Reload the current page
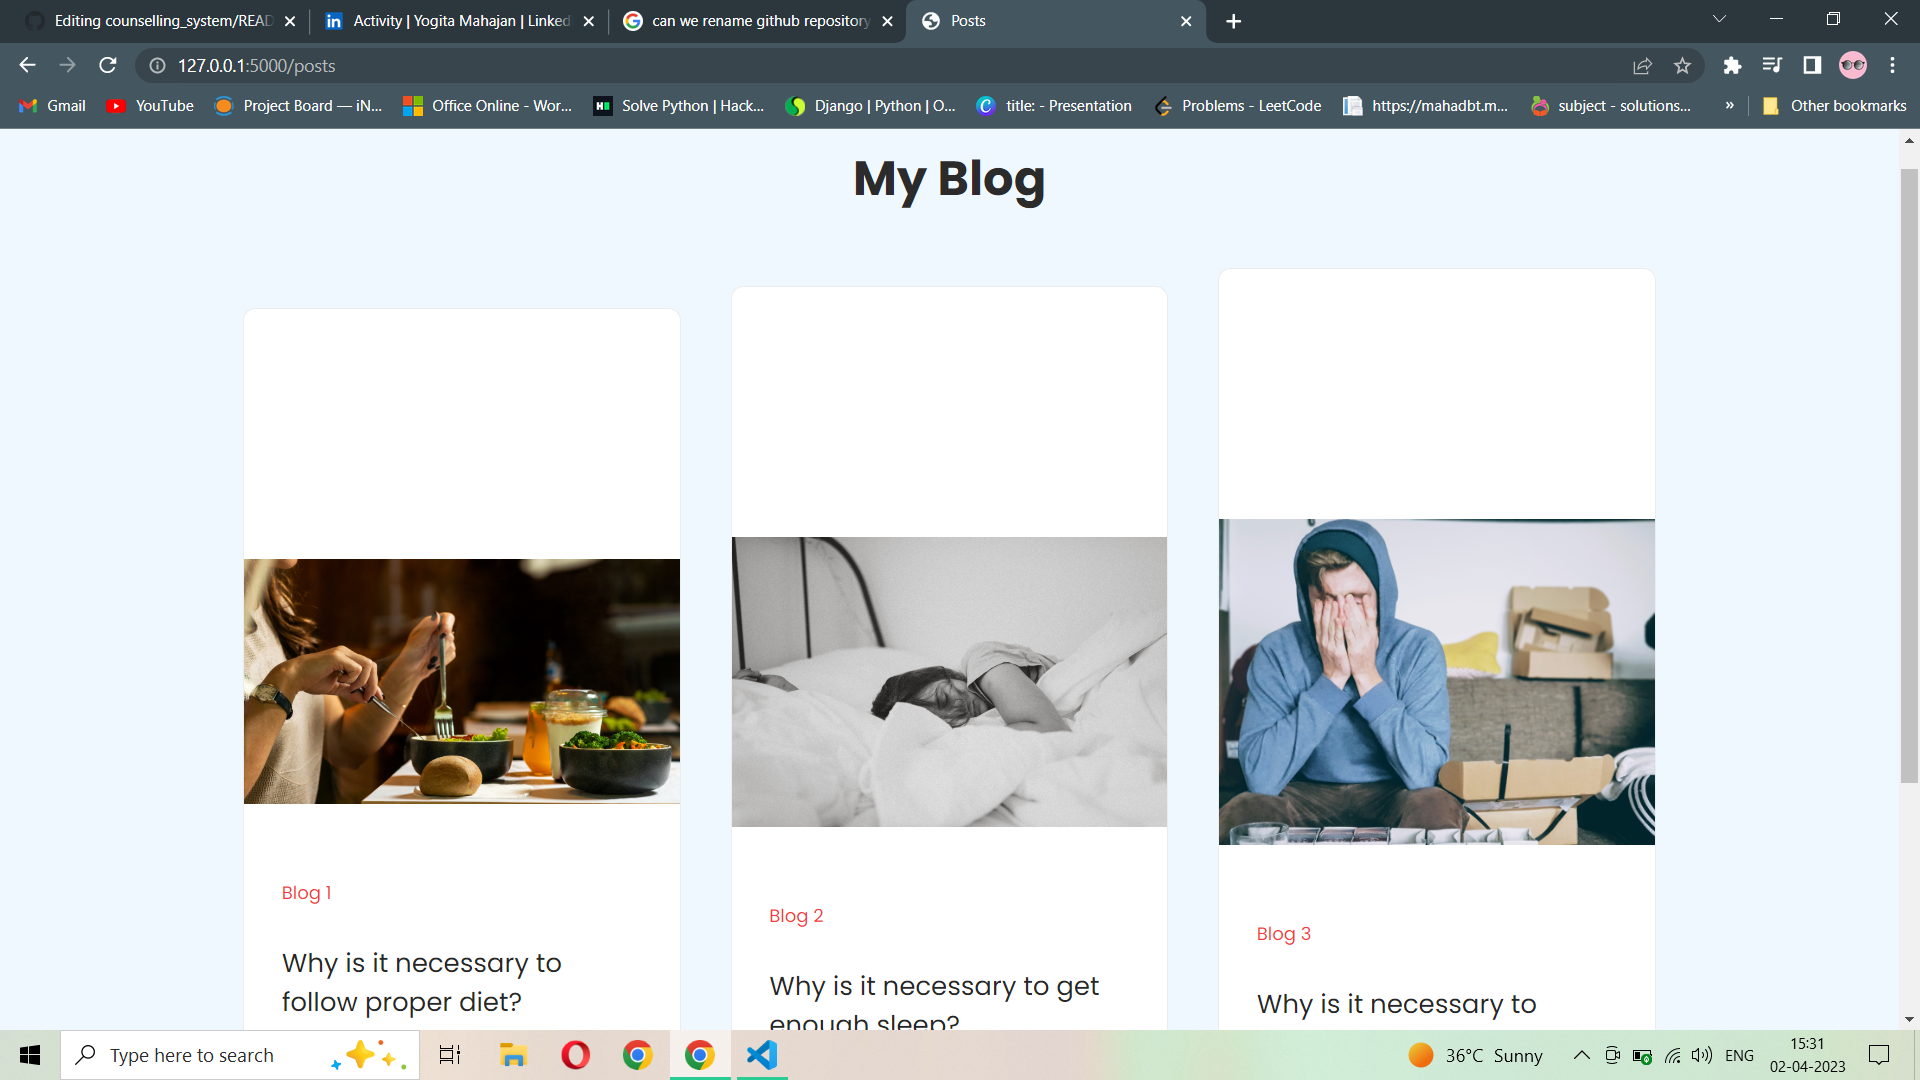1920x1080 pixels. (x=108, y=65)
